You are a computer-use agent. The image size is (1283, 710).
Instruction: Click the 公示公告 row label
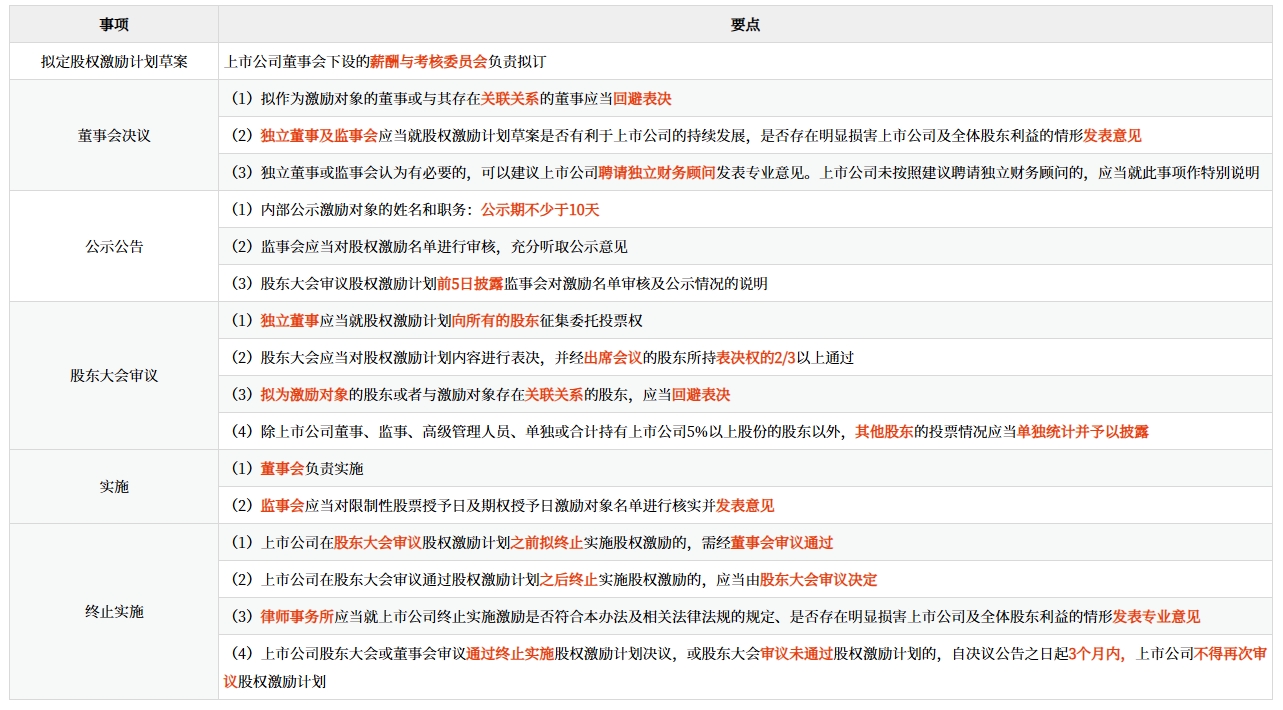[112, 246]
